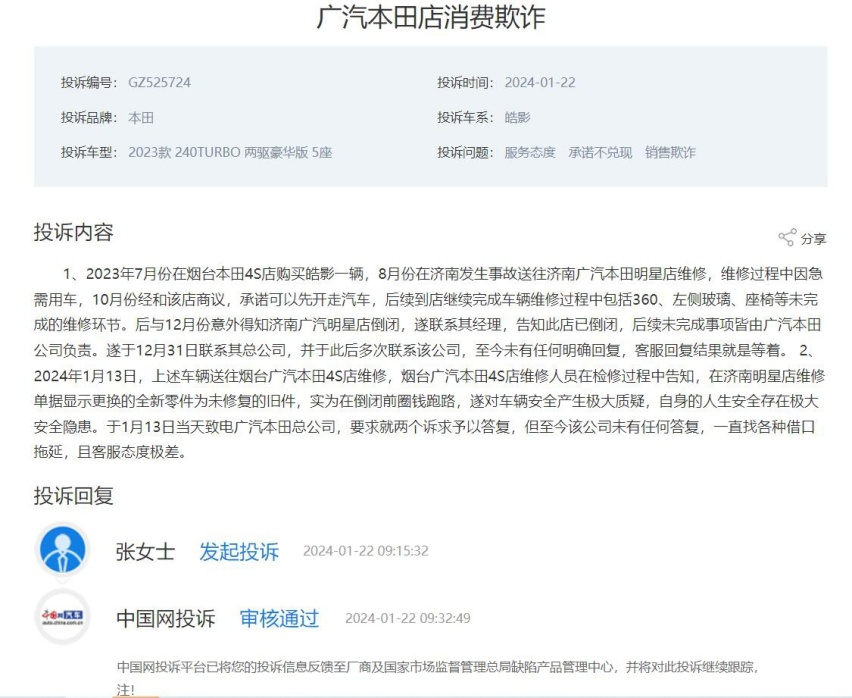
Task: Click complaint paragraph starting 1、2023年7月份
Action: point(429,362)
